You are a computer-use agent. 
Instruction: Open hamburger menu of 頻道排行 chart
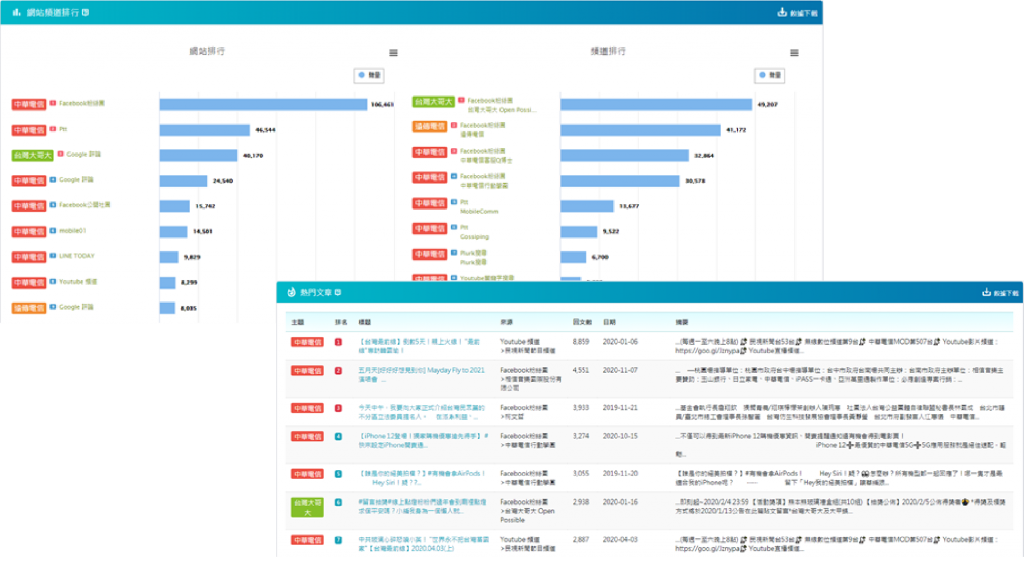(x=794, y=53)
